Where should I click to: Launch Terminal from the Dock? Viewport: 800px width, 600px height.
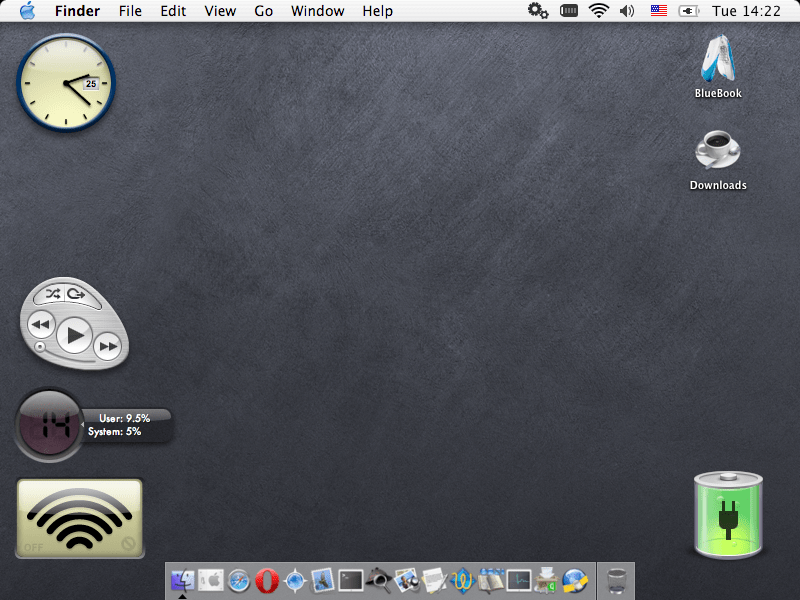350,580
